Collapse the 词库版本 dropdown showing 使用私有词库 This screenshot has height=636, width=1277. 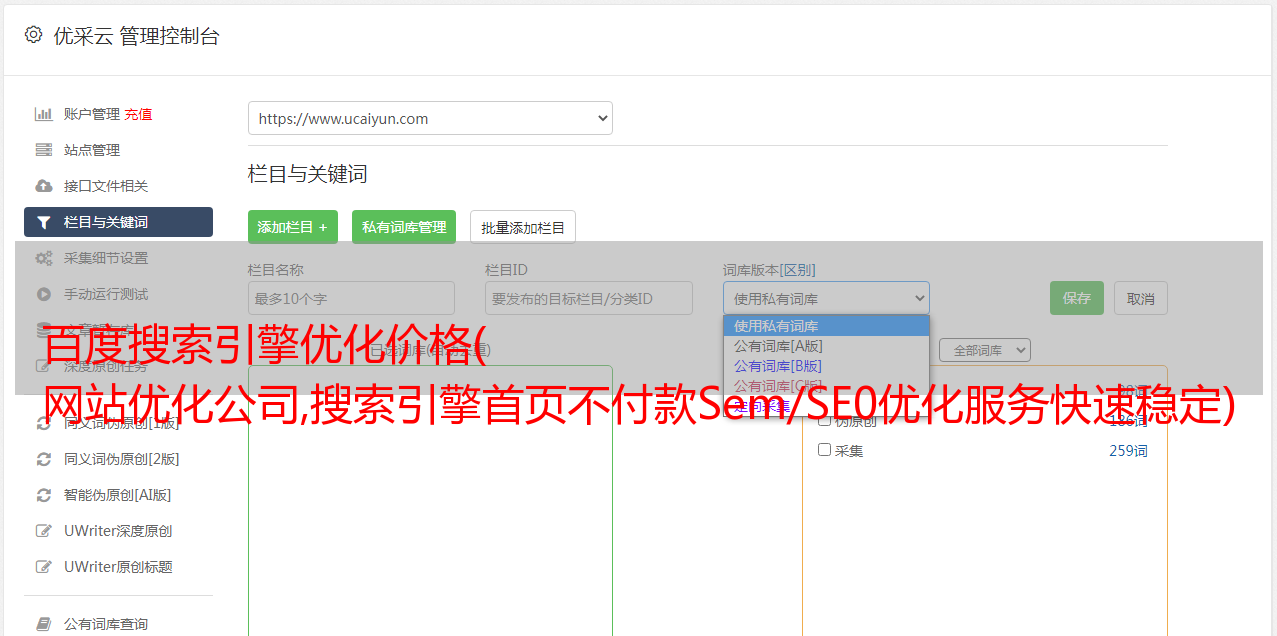826,298
